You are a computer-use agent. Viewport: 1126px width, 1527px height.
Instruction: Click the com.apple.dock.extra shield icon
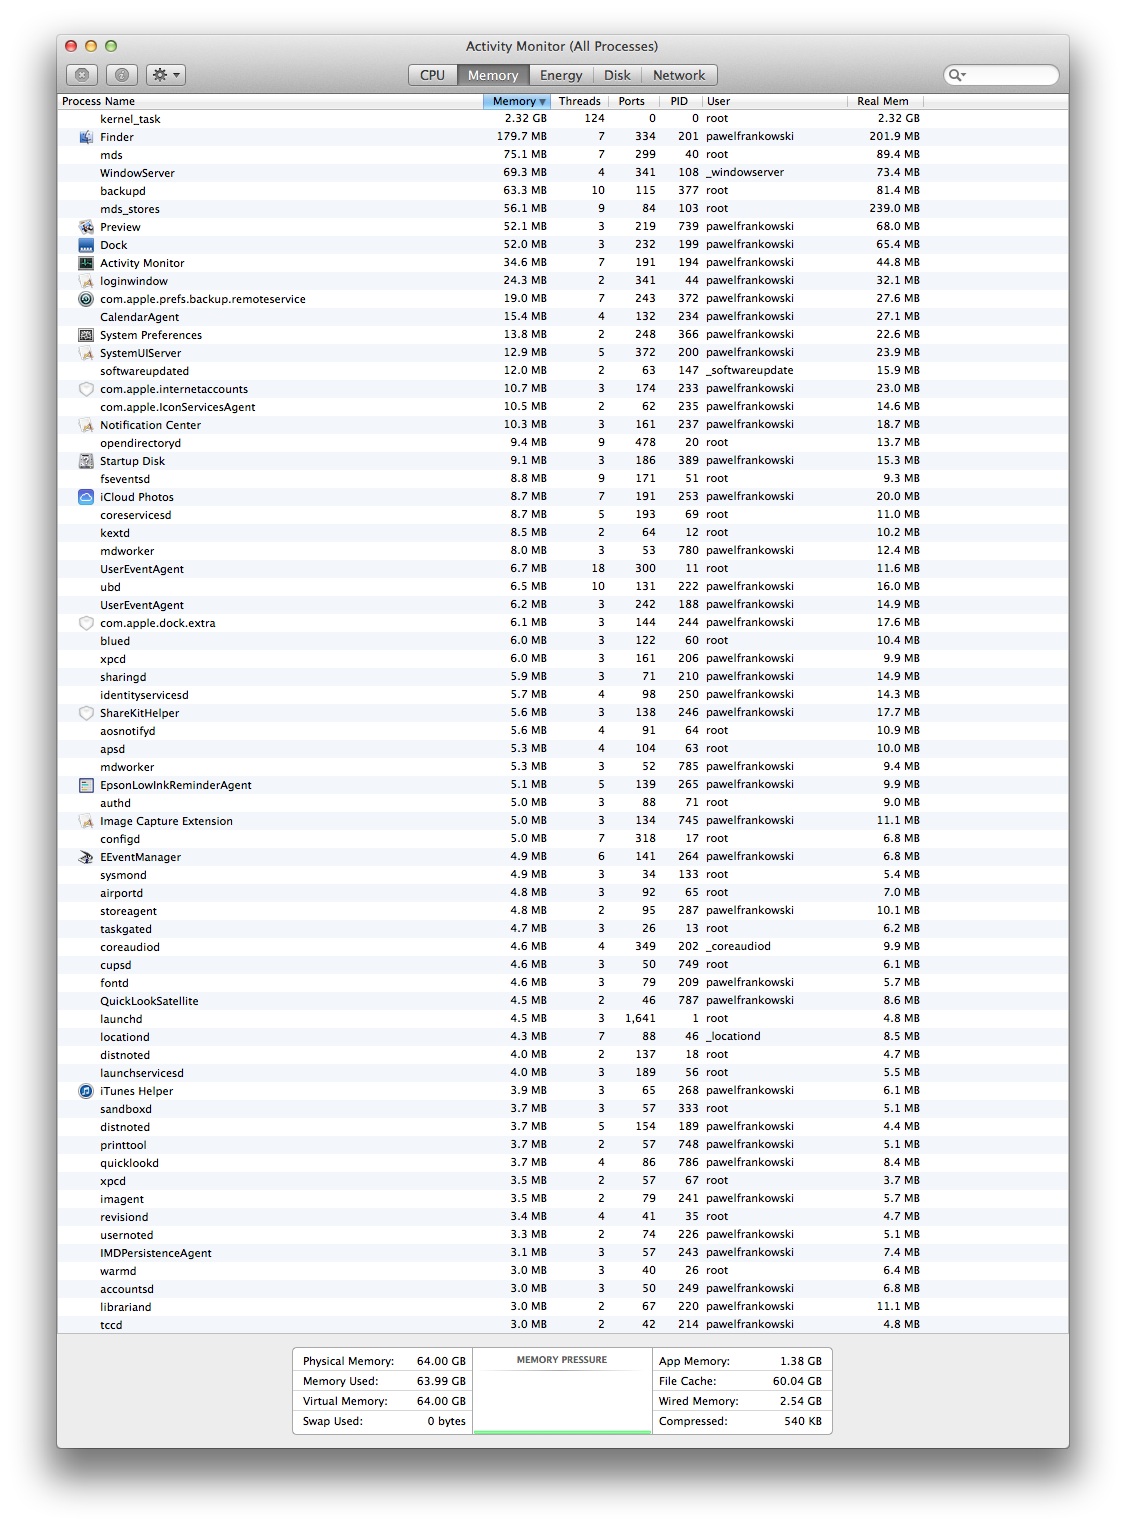click(86, 623)
